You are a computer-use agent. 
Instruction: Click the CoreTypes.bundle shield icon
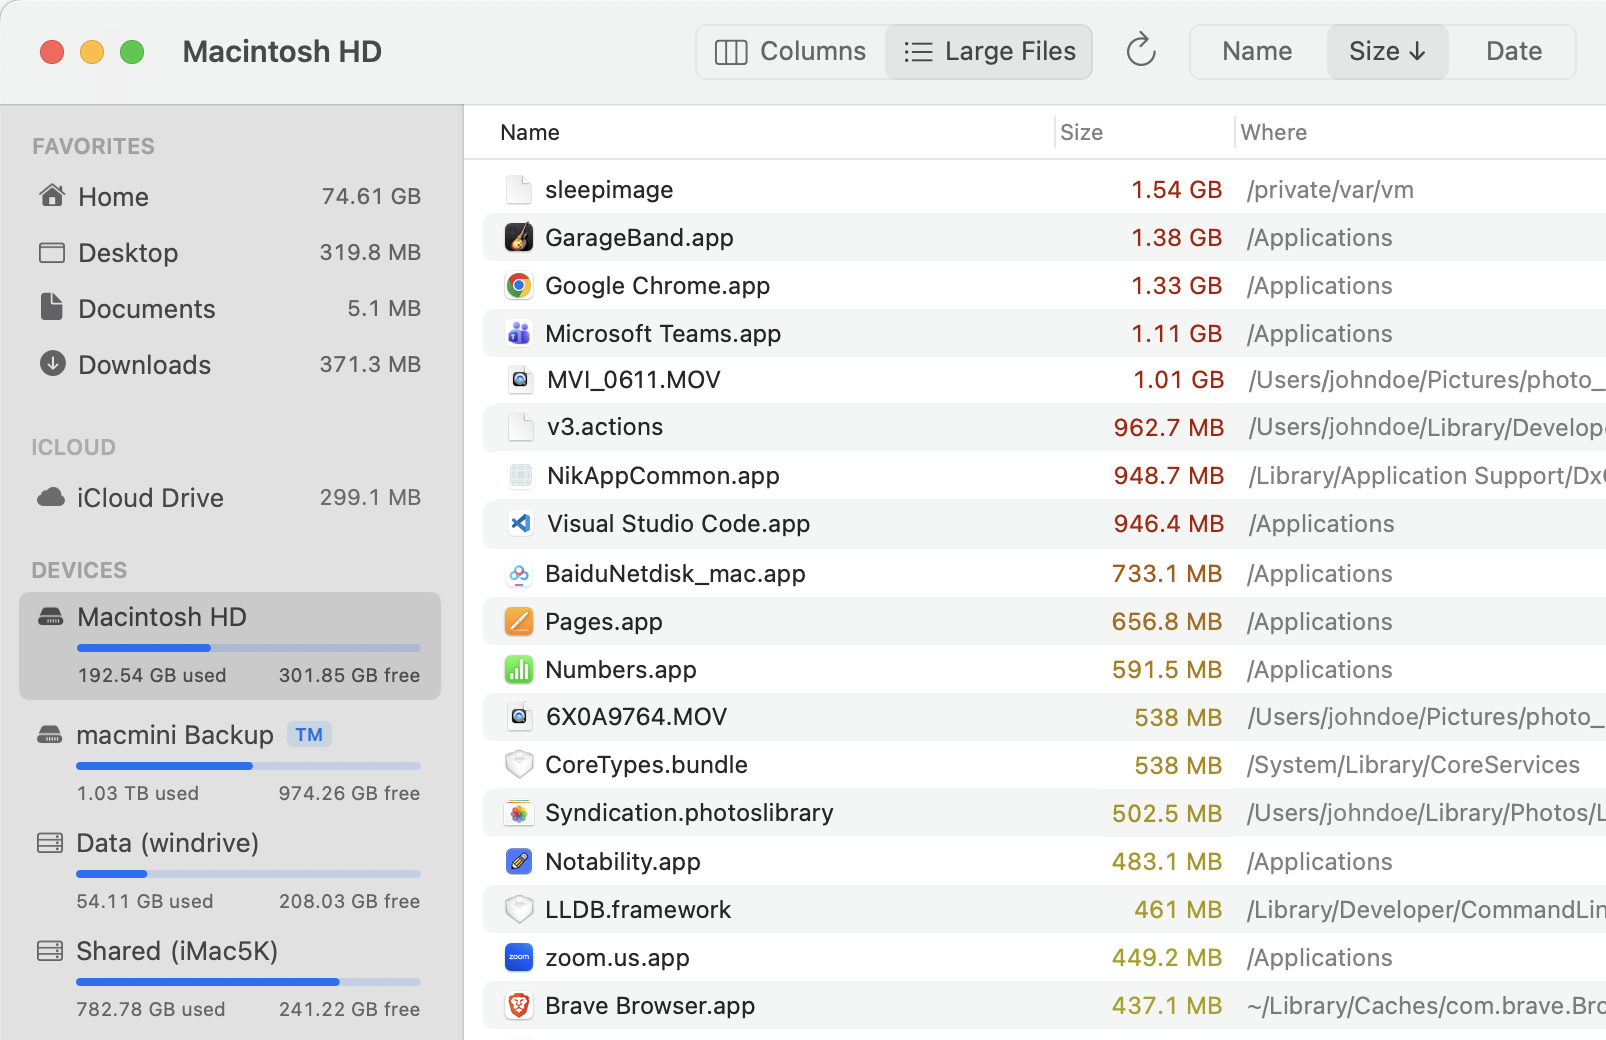coord(519,765)
